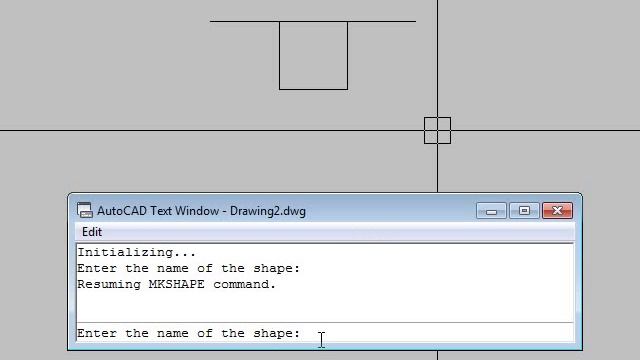Maximize the AutoCAD Text Window
The width and height of the screenshot is (640, 360).
click(x=524, y=211)
